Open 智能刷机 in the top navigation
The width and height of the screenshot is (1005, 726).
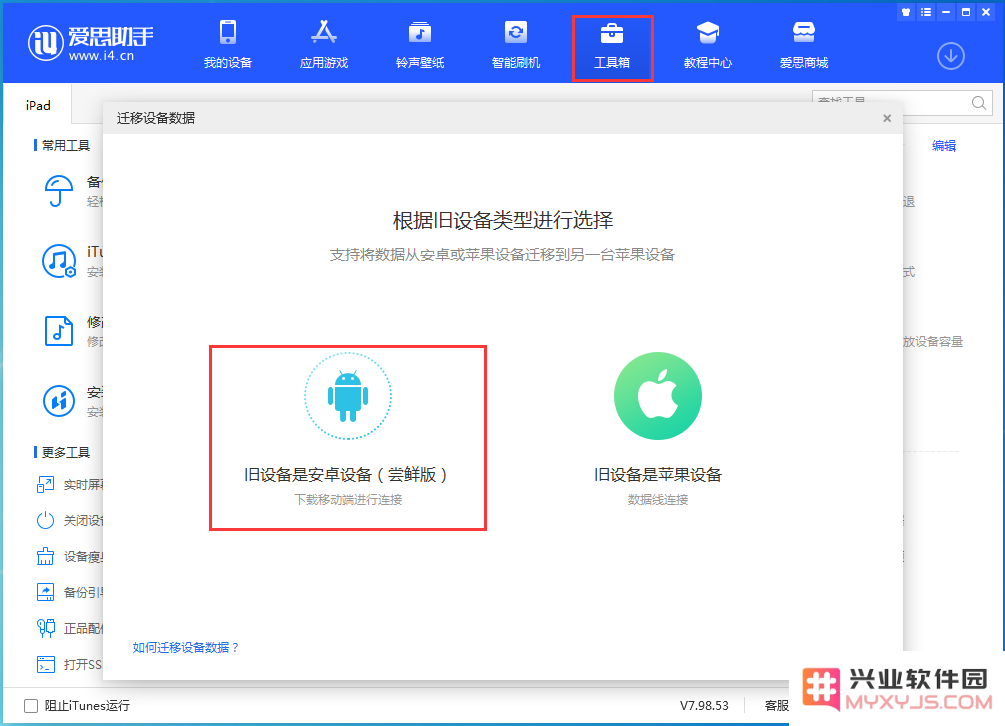click(516, 45)
